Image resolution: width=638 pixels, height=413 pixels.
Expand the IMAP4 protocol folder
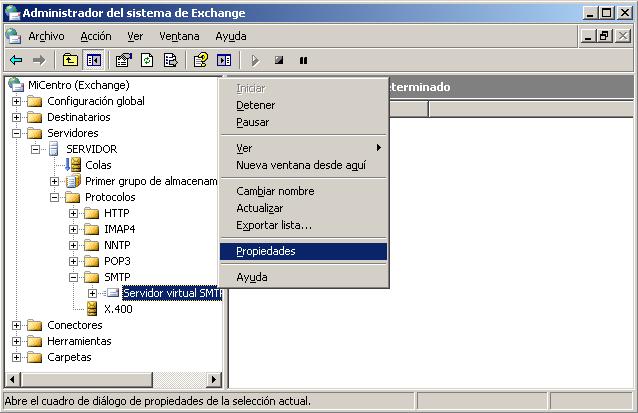click(x=73, y=229)
